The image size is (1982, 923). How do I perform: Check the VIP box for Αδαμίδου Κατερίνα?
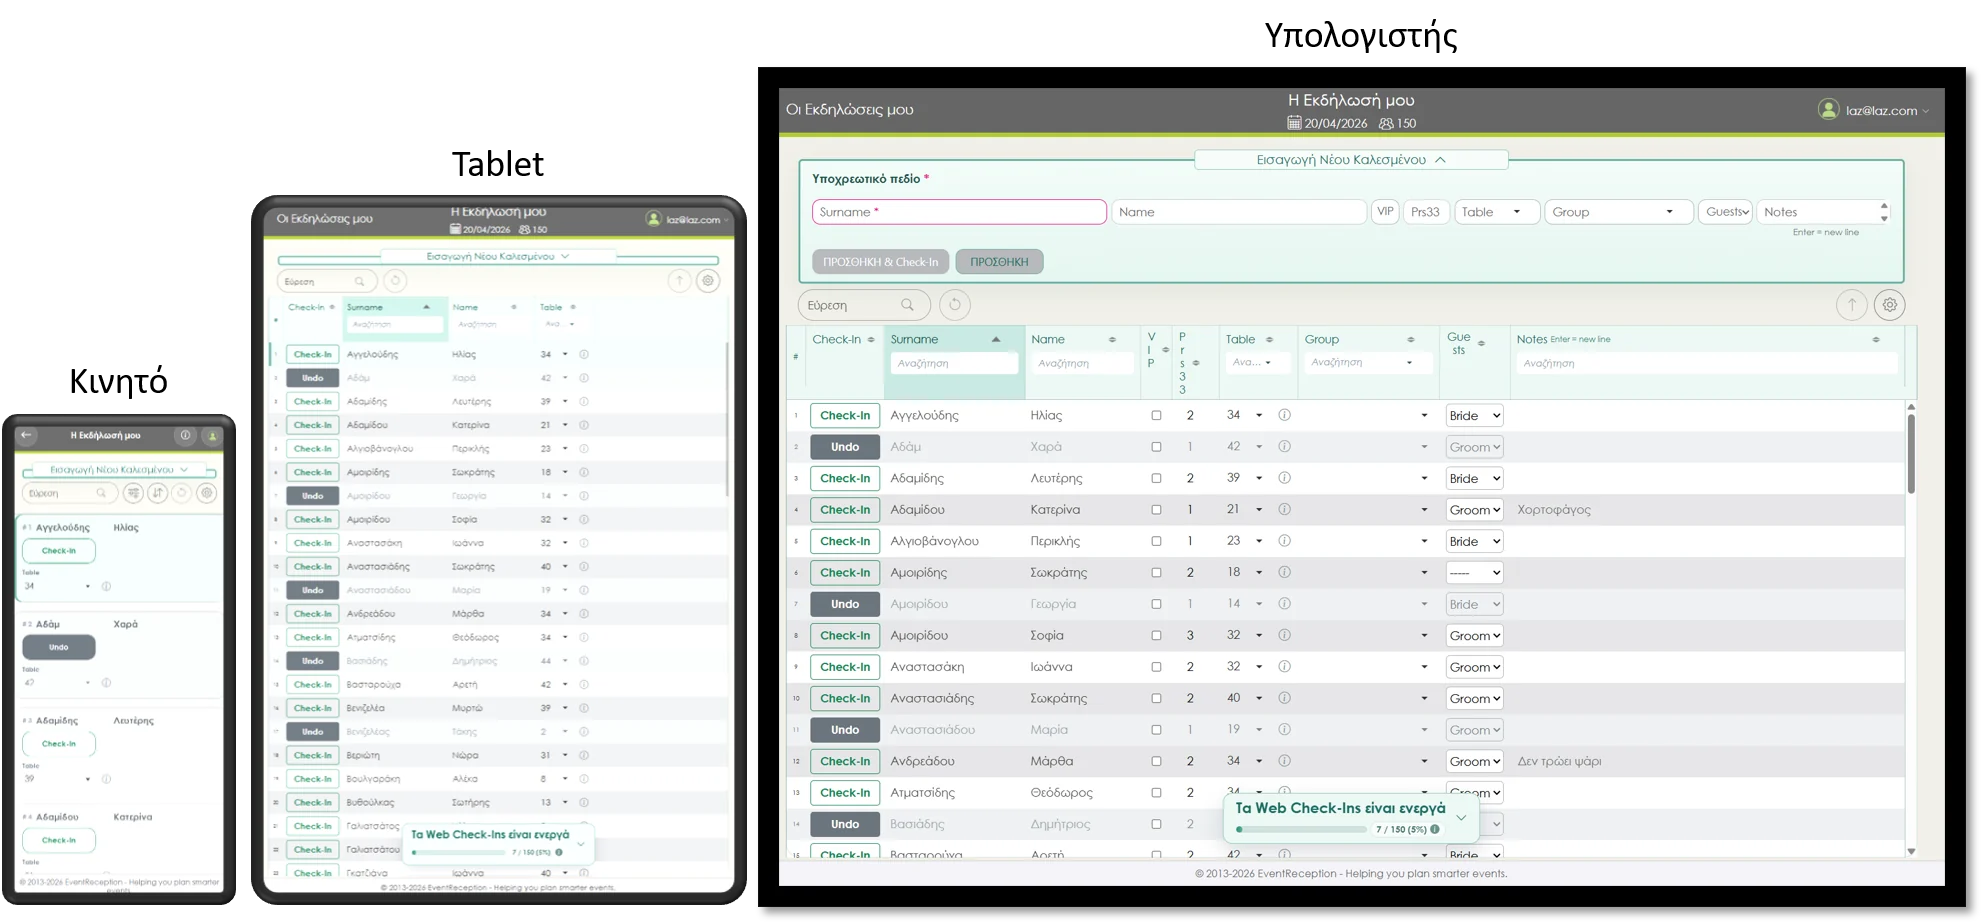1156,510
